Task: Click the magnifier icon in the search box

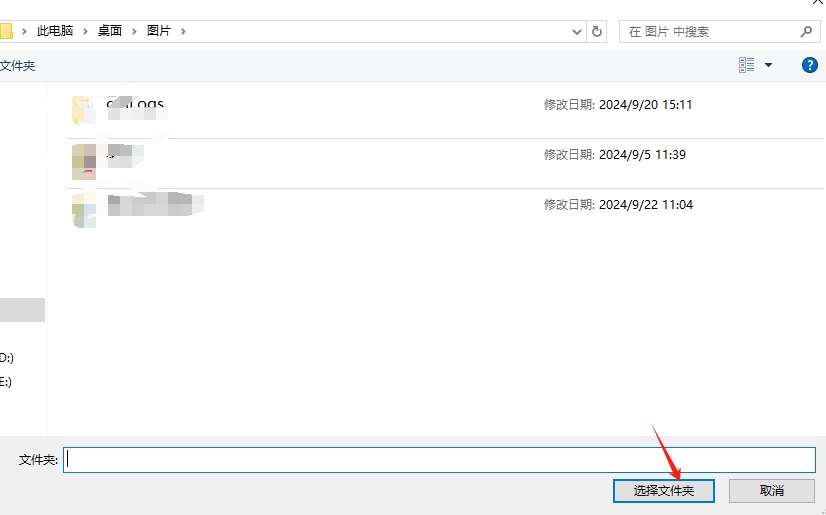Action: (x=806, y=31)
